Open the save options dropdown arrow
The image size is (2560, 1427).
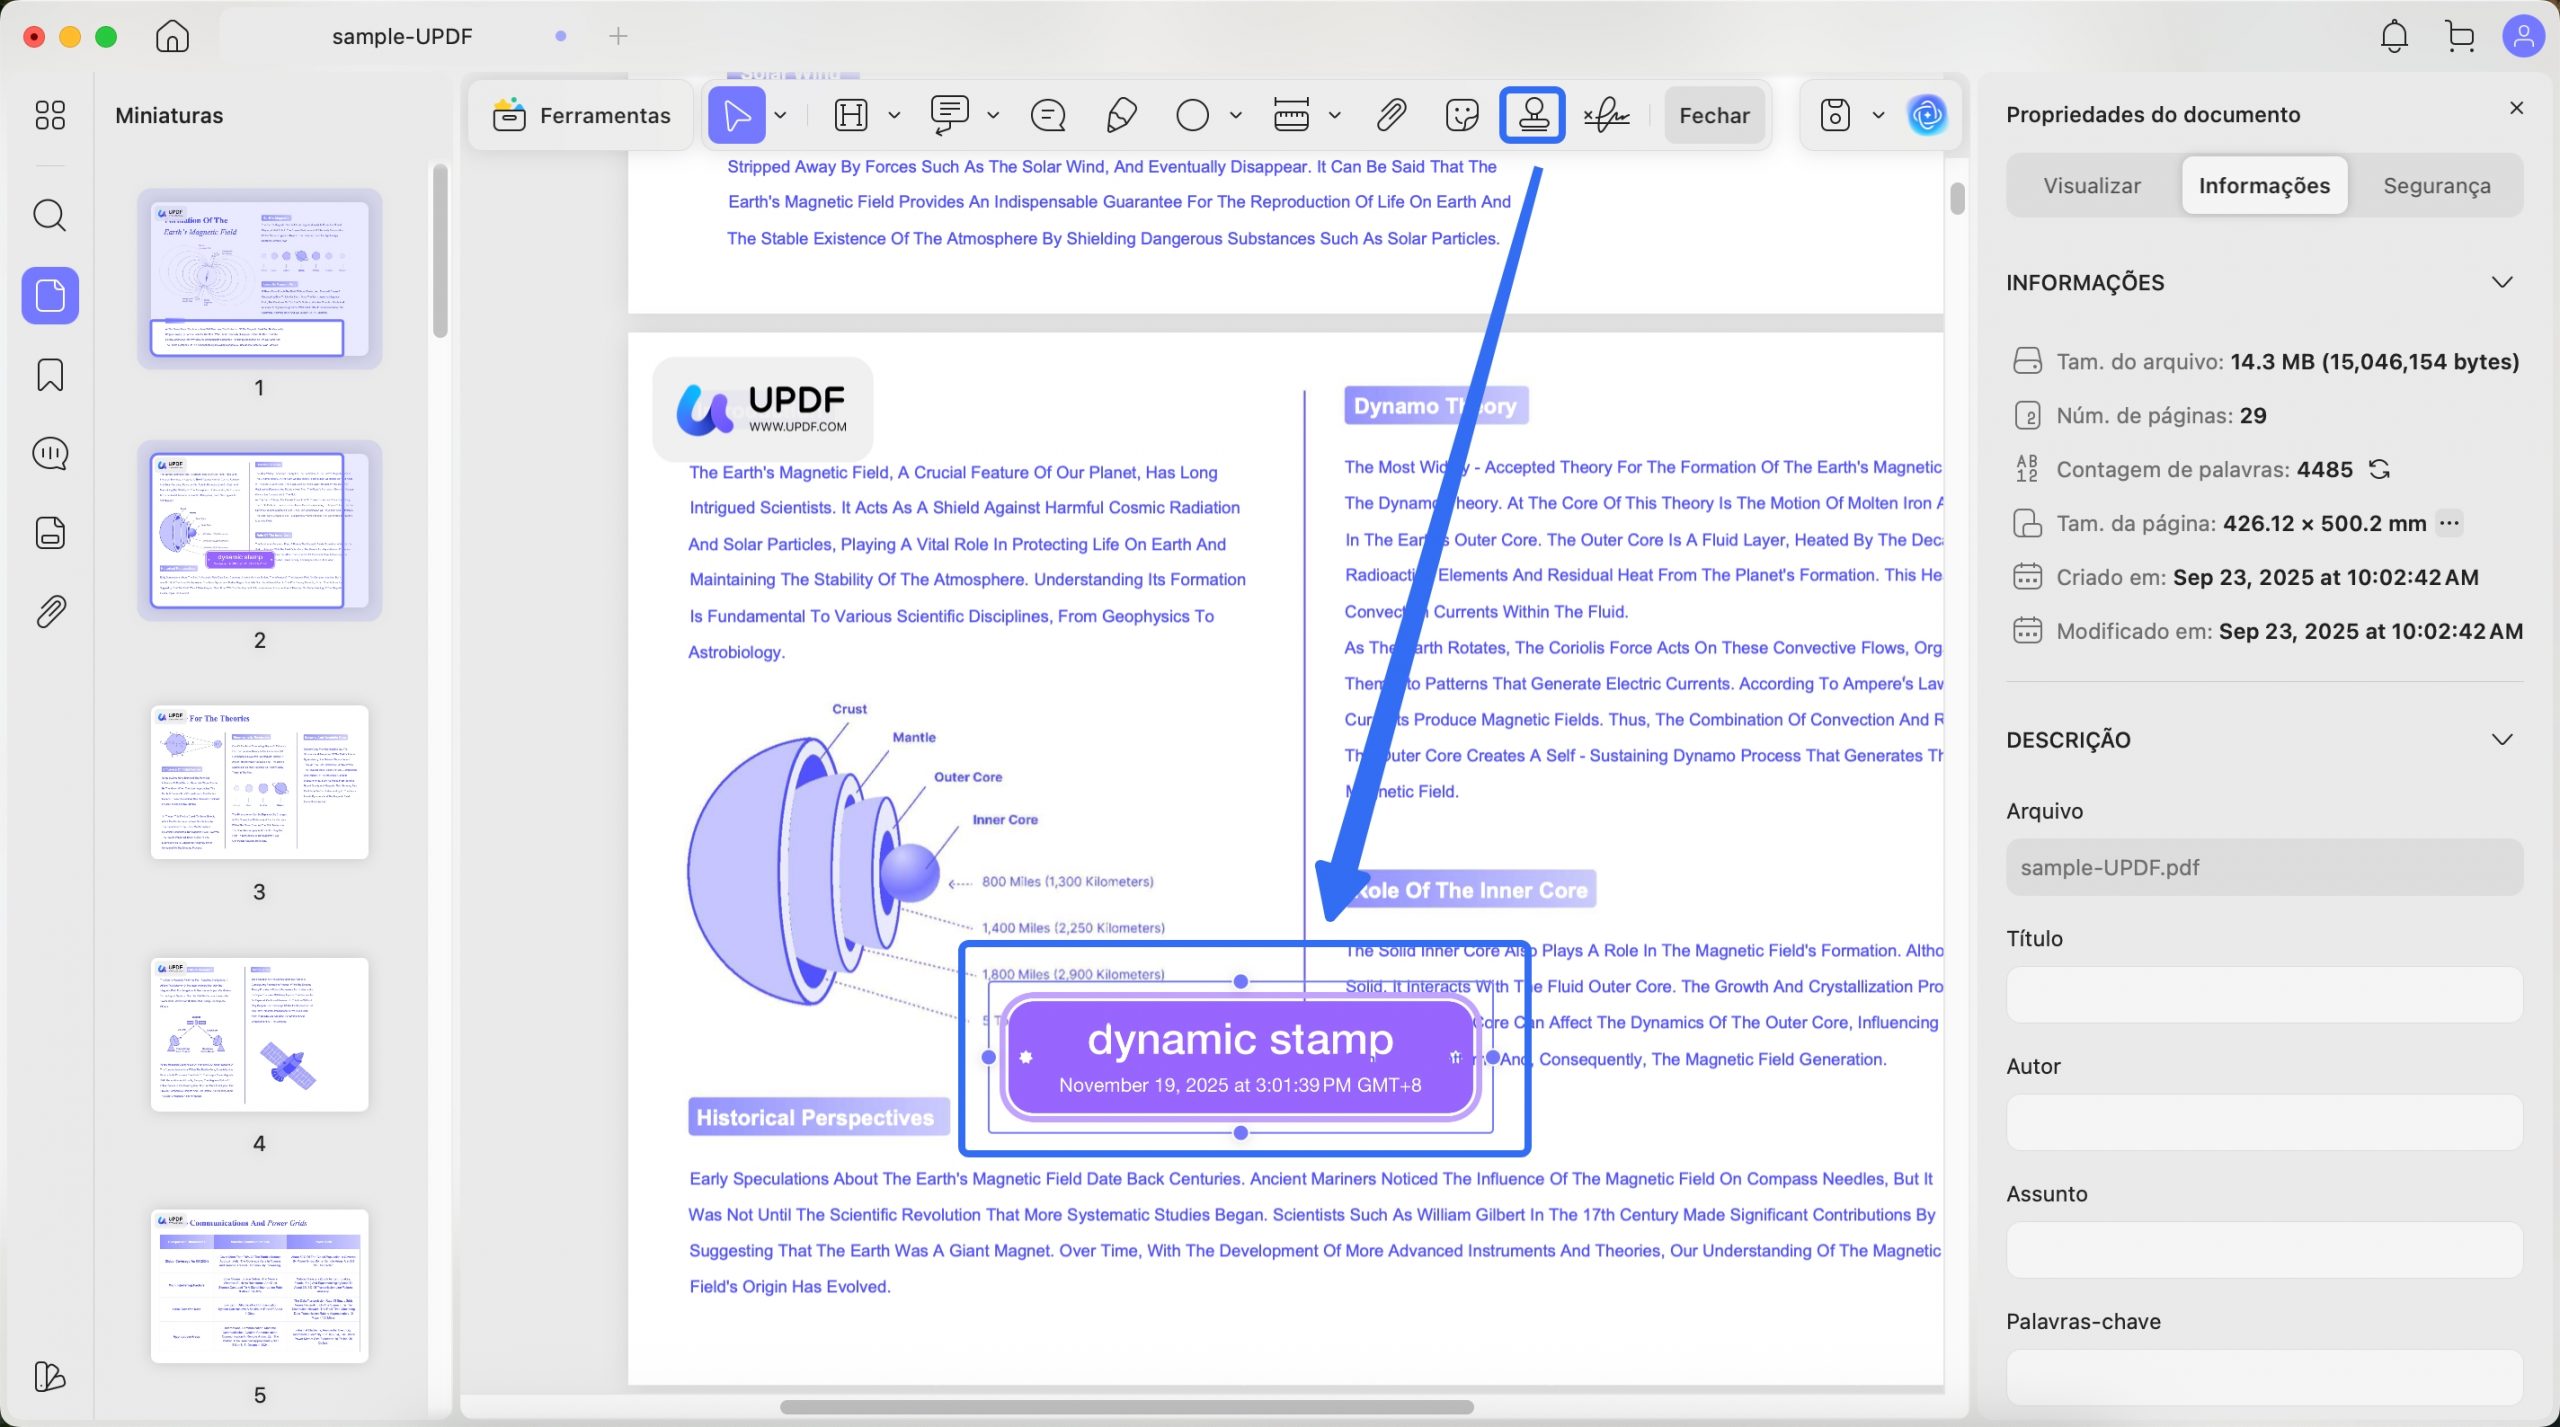click(1878, 115)
